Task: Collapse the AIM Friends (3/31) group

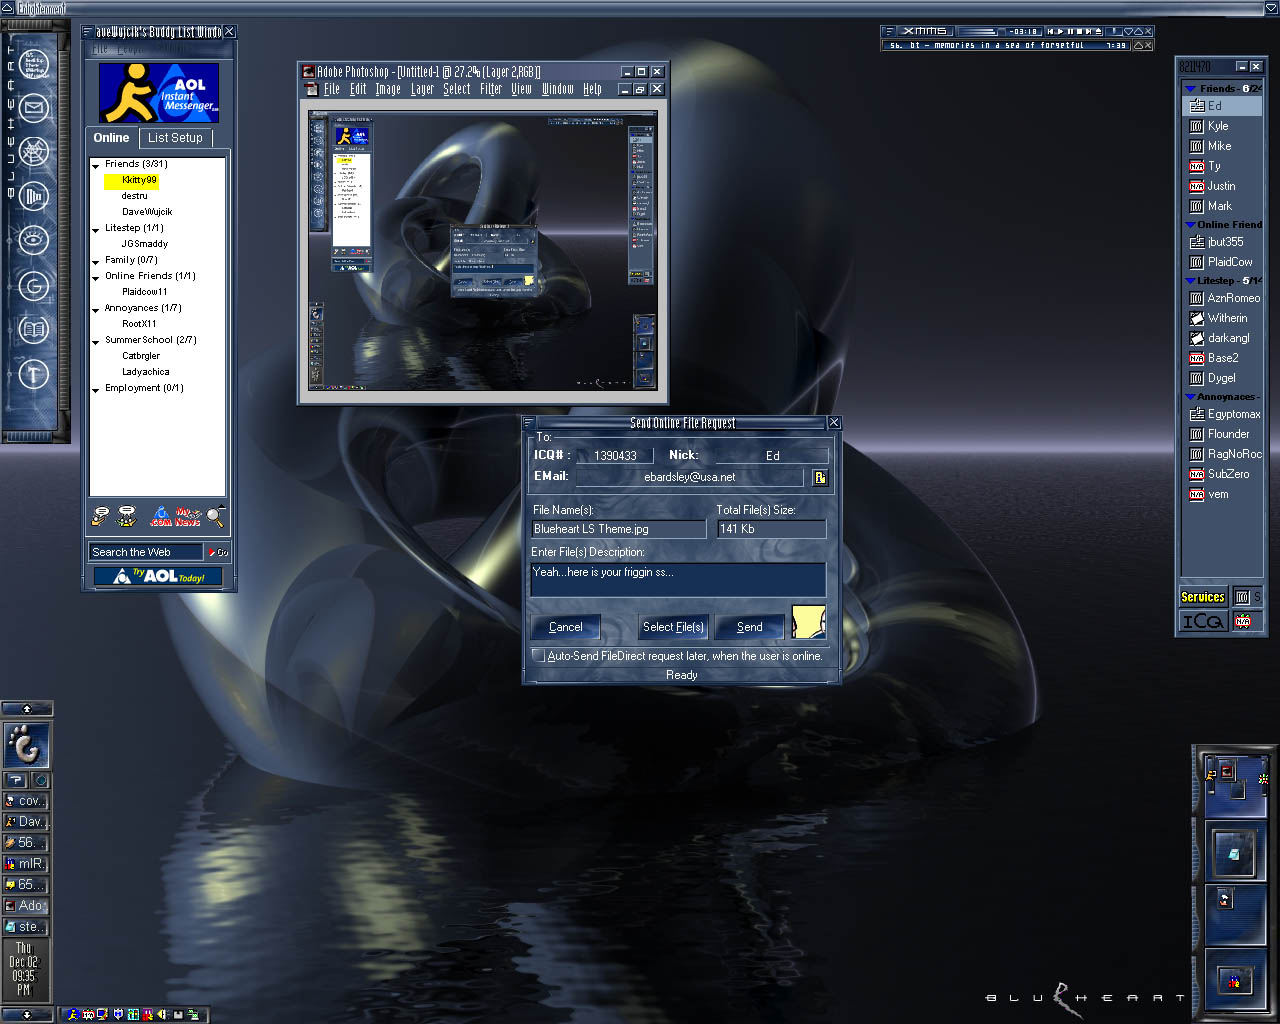Action: point(96,165)
